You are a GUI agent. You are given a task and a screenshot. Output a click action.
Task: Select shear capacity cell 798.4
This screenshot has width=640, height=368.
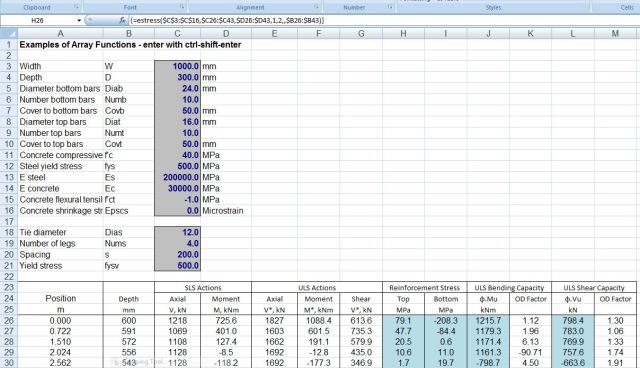(573, 321)
